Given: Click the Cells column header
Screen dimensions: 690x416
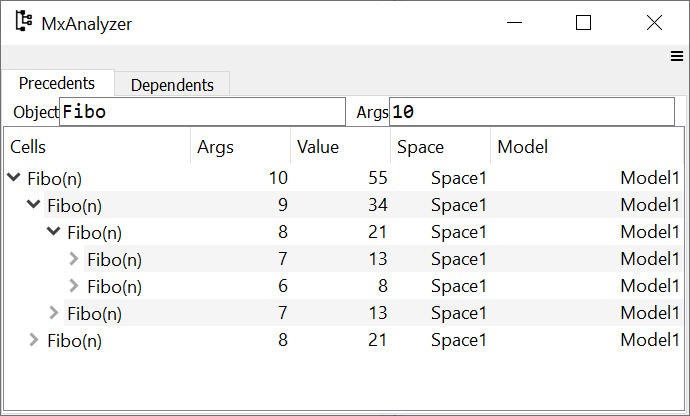Looking at the screenshot, I should point(96,147).
